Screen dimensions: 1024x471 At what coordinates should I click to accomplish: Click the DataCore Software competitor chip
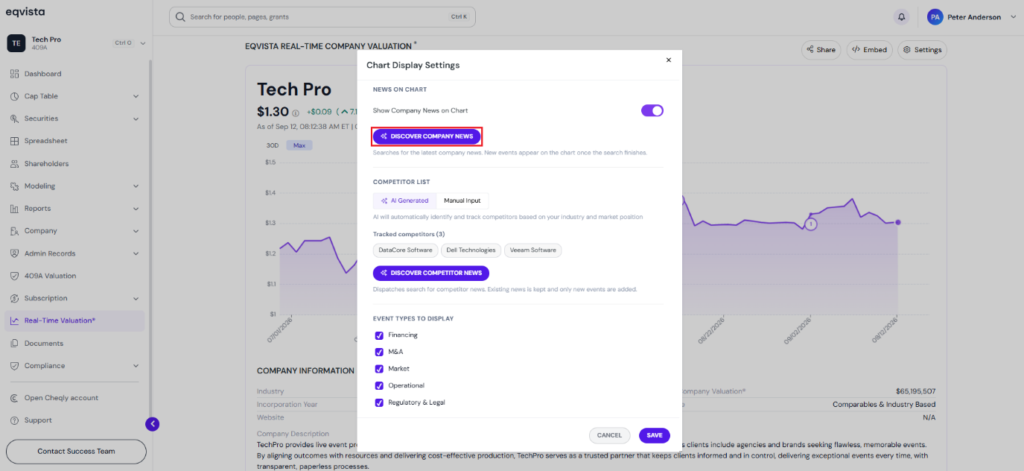(406, 250)
